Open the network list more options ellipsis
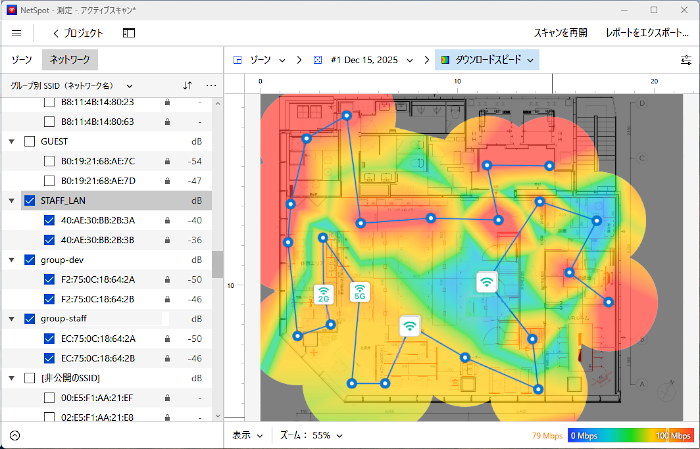Screen dimensions: 700x449 (x=211, y=86)
